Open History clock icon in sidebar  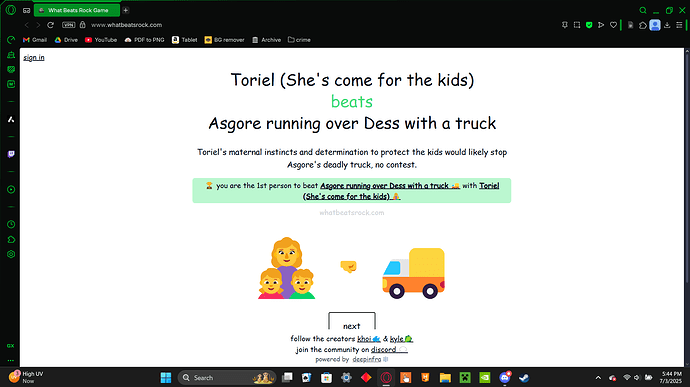click(11, 225)
